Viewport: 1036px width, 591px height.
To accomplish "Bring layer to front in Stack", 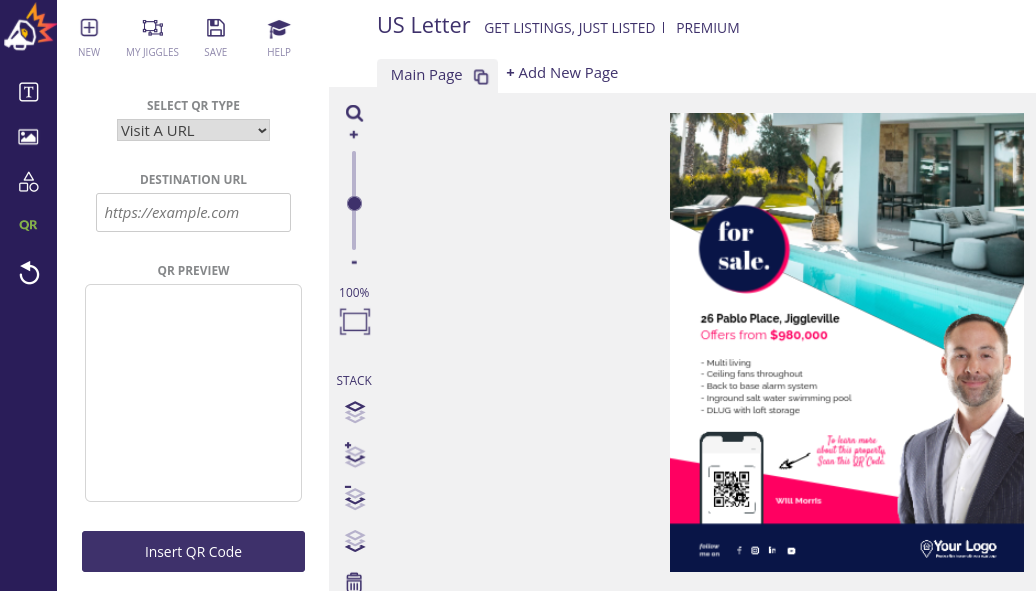I will click(x=355, y=411).
